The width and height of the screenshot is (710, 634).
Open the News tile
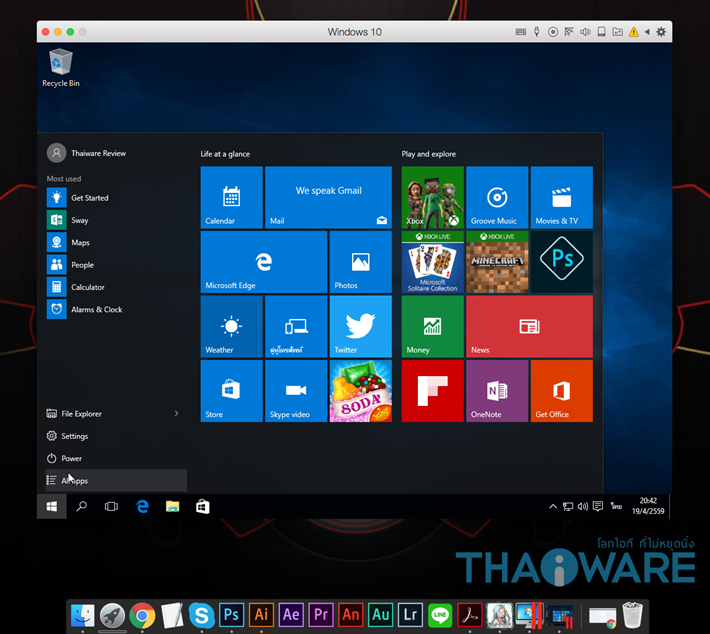click(529, 327)
